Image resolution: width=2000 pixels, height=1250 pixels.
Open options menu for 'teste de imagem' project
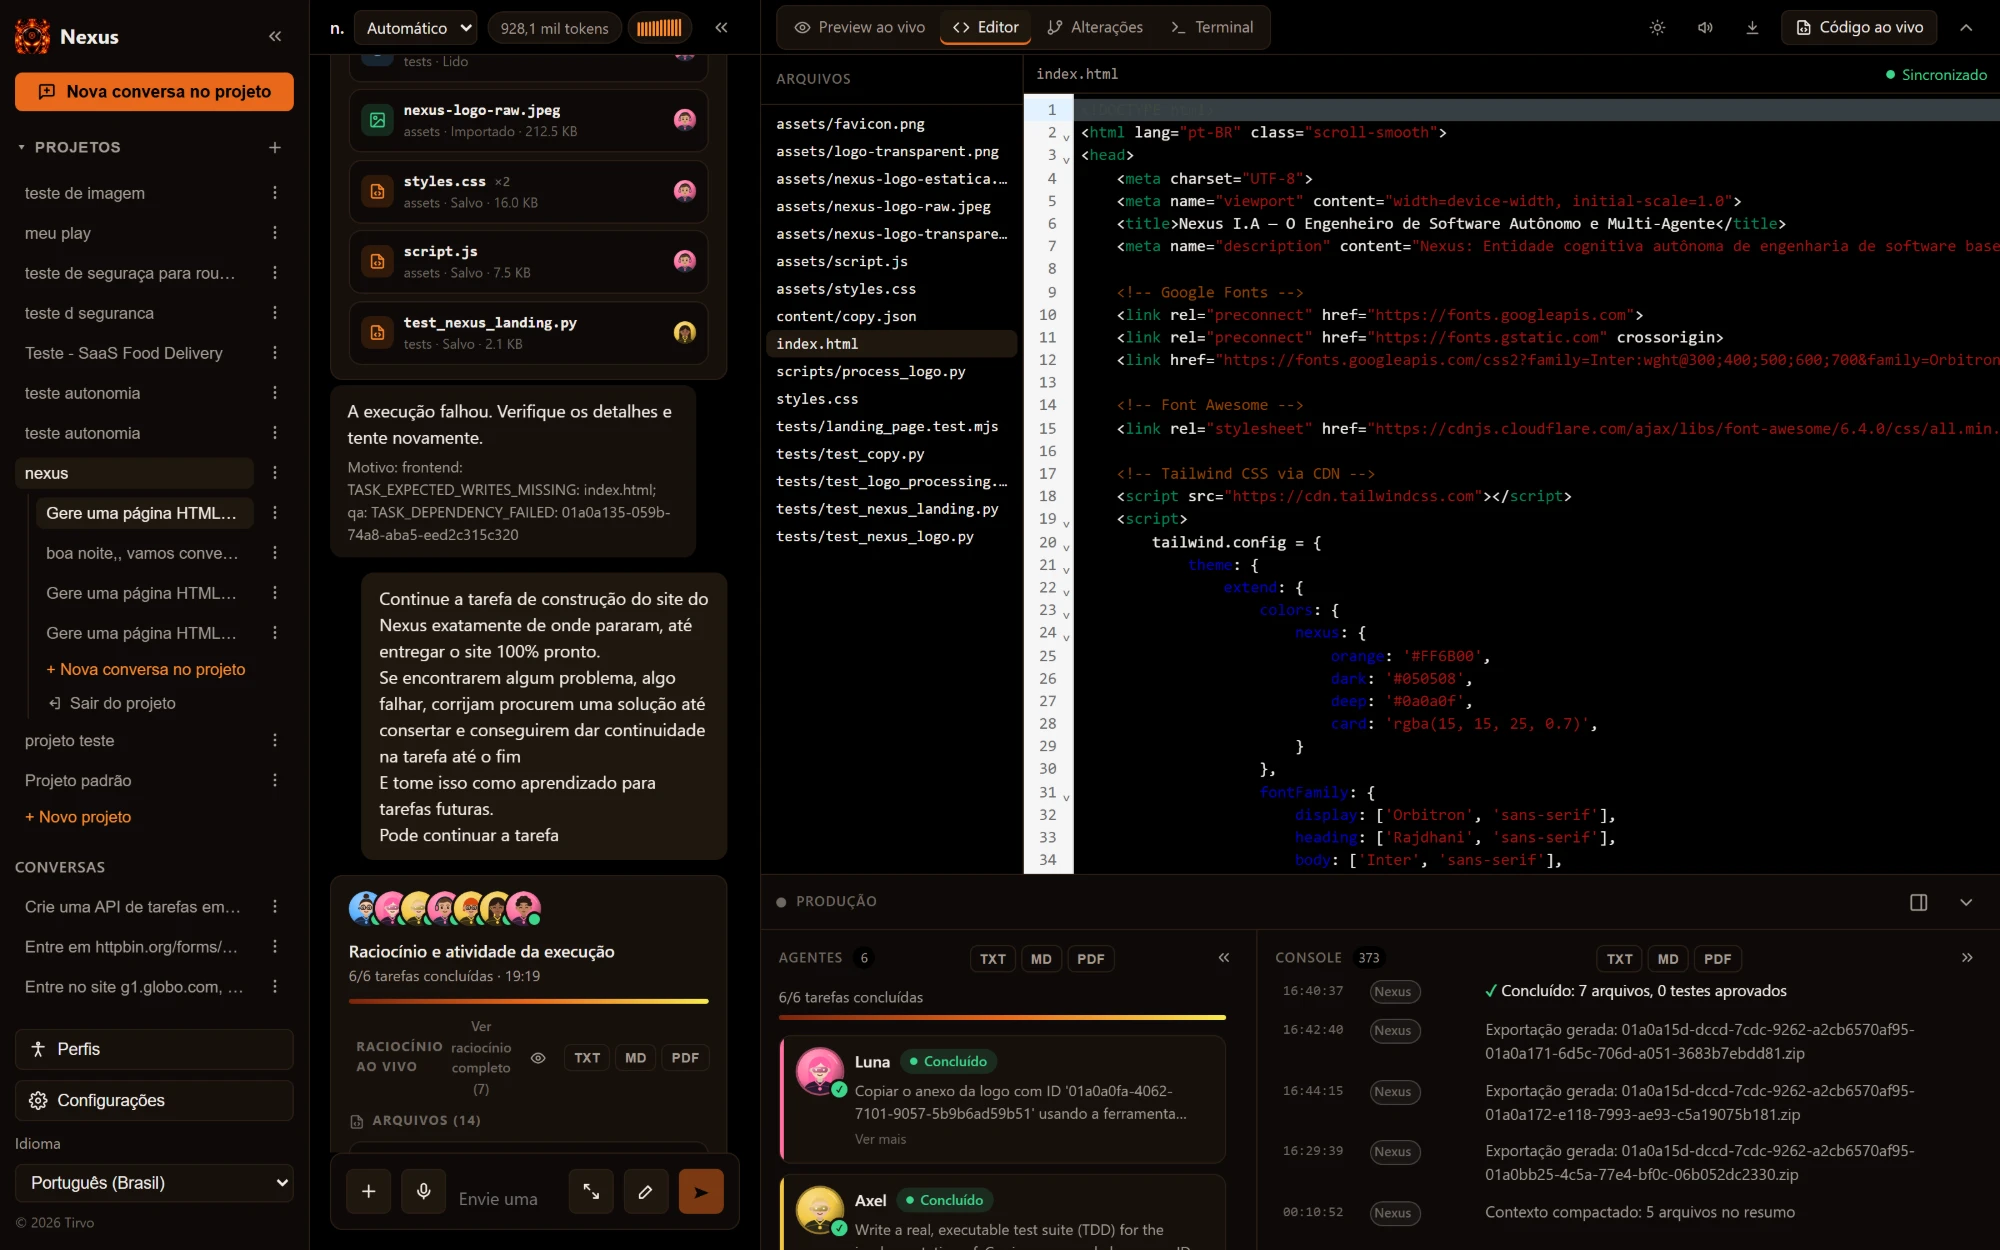point(275,192)
